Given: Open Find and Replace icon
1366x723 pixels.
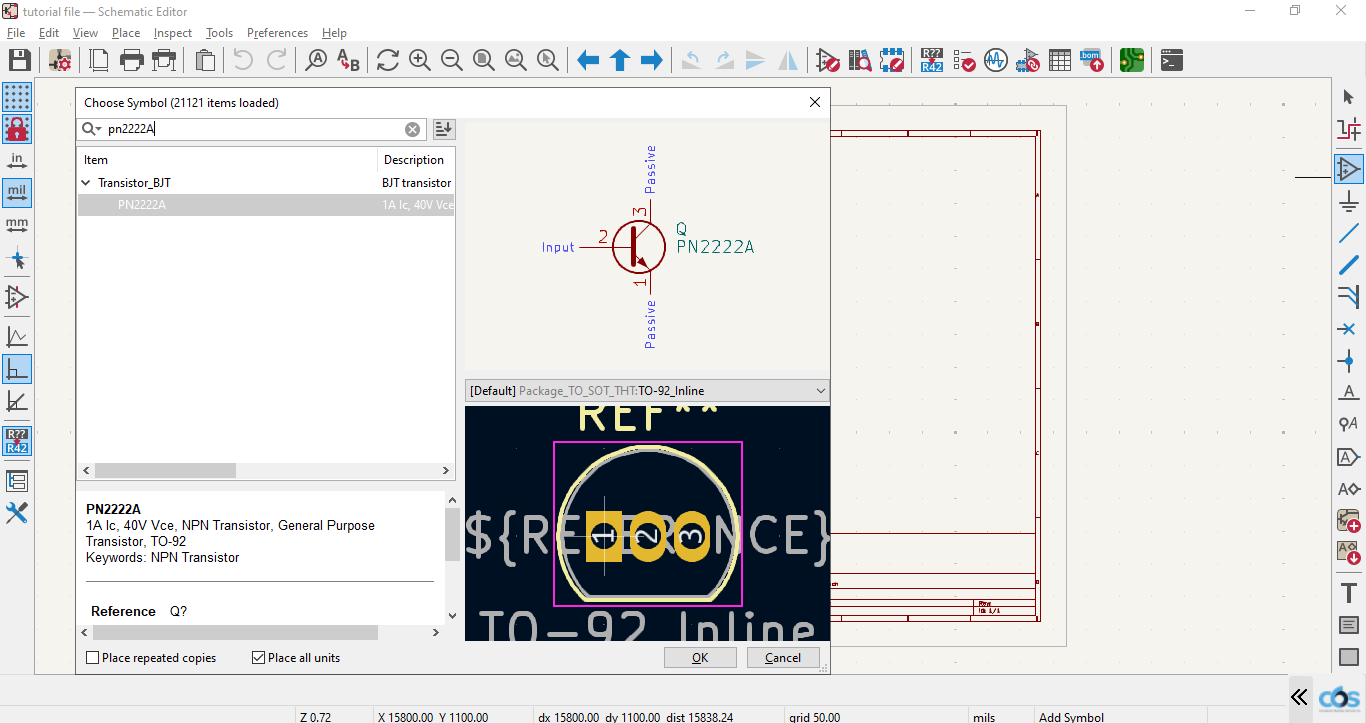Looking at the screenshot, I should point(348,60).
